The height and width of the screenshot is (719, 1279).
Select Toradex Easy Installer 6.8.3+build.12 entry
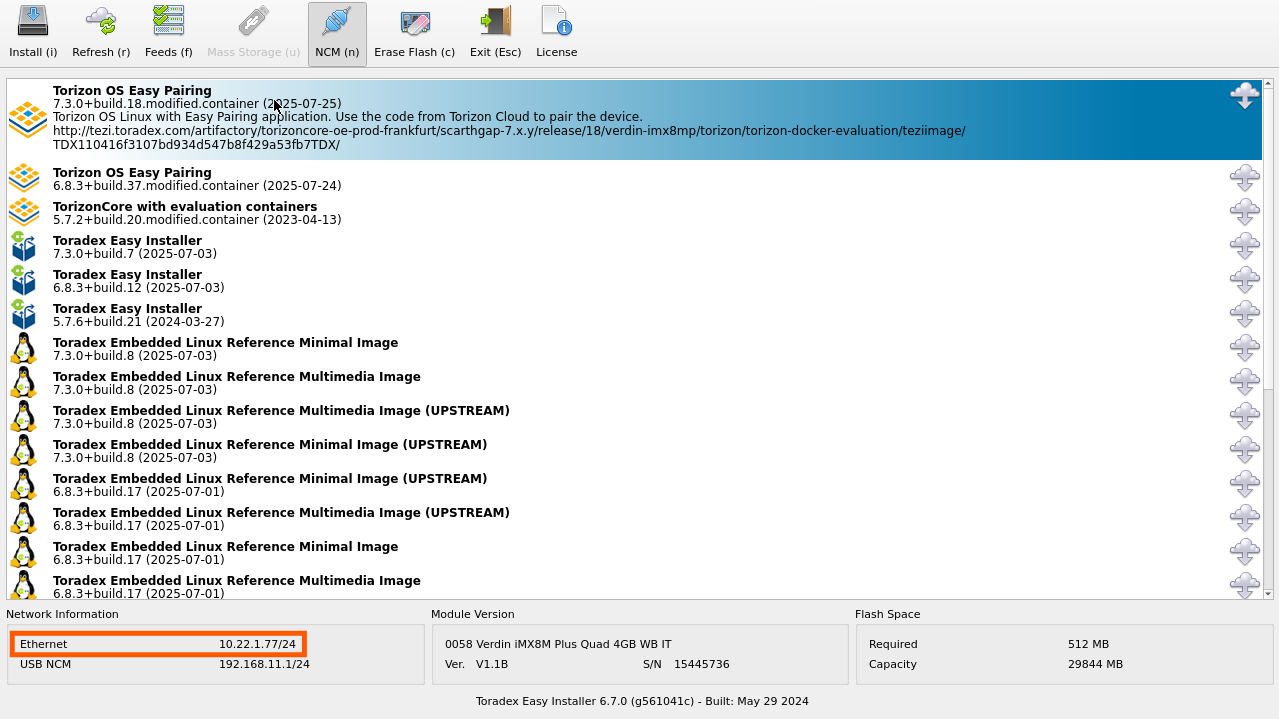[x=634, y=281]
